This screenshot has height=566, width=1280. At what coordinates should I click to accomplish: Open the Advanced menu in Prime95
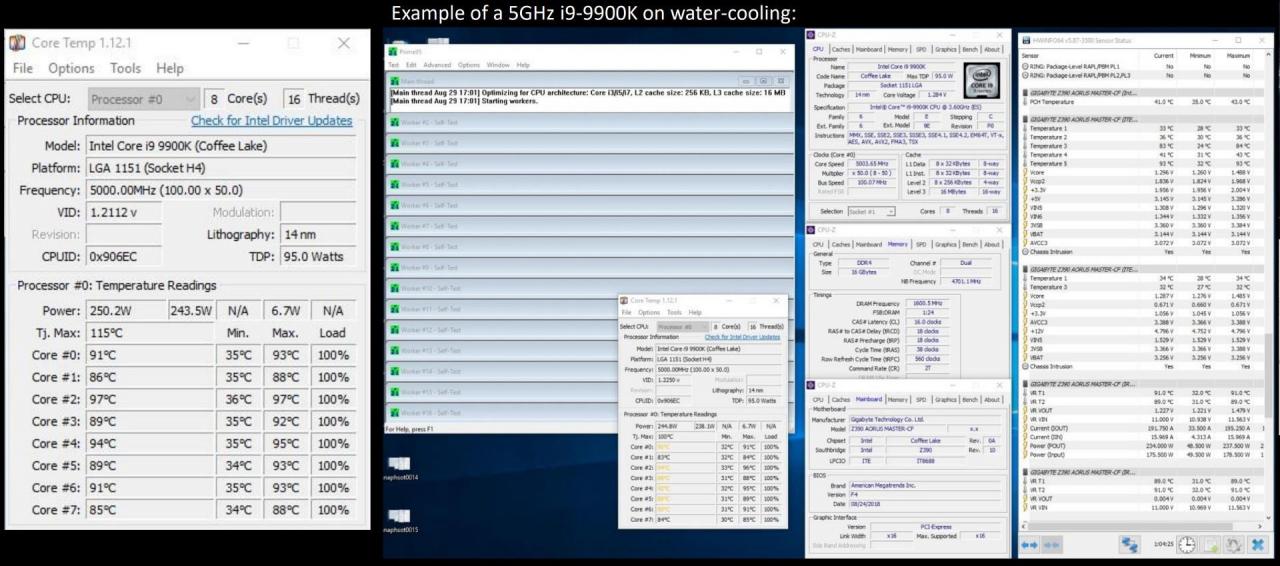(437, 65)
